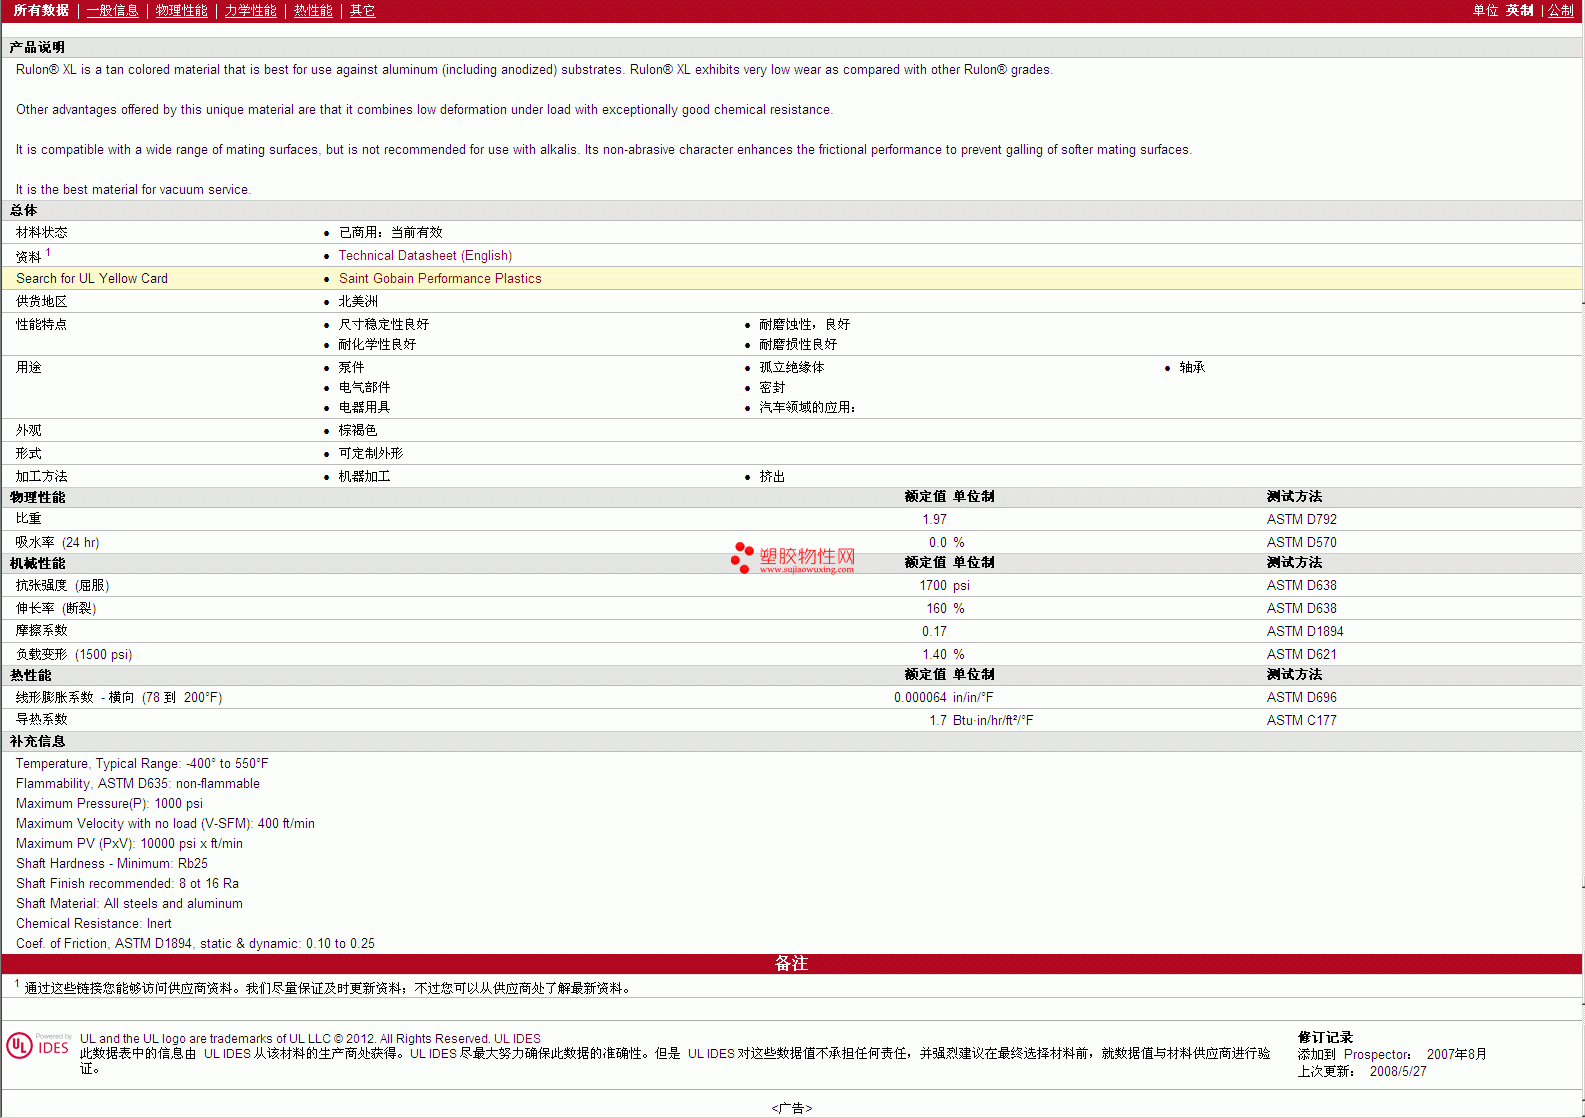Screen dimensions: 1585x1118
Task: Switch units to 英制
Action: pyautogui.click(x=1519, y=11)
